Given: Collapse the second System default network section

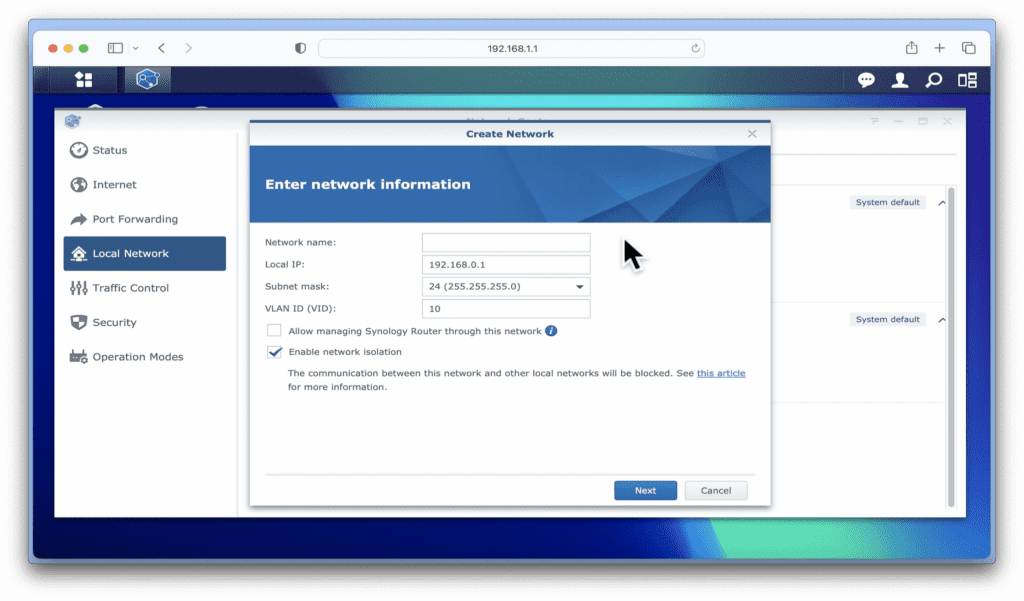Looking at the screenshot, I should click(x=942, y=319).
